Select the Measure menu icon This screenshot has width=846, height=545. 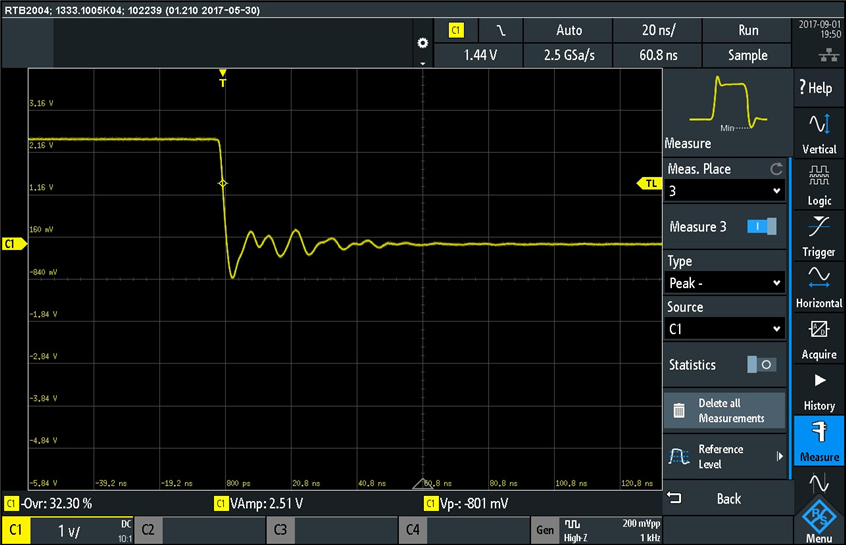[818, 441]
